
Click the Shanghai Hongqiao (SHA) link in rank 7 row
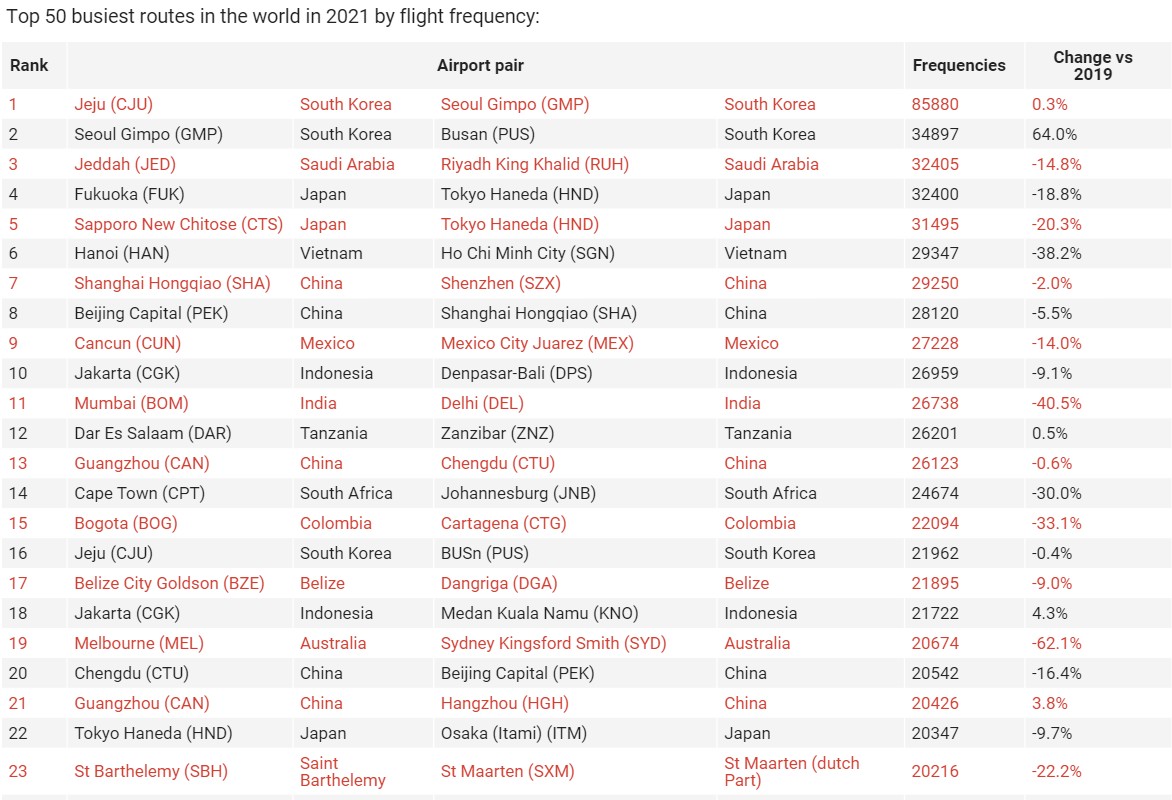pos(172,284)
